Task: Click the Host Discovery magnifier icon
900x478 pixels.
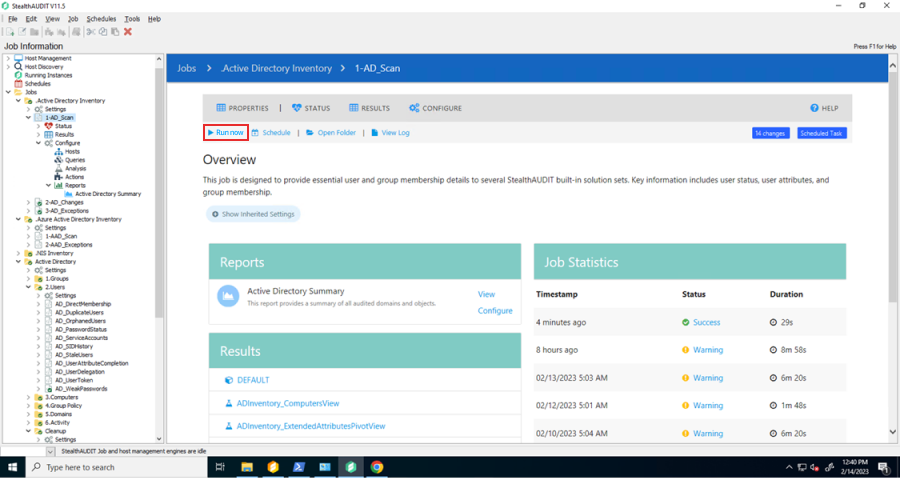Action: pyautogui.click(x=18, y=67)
